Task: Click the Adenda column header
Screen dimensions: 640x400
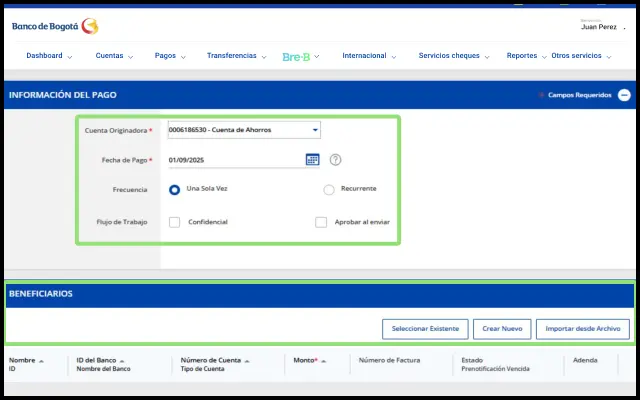Action: pyautogui.click(x=585, y=360)
